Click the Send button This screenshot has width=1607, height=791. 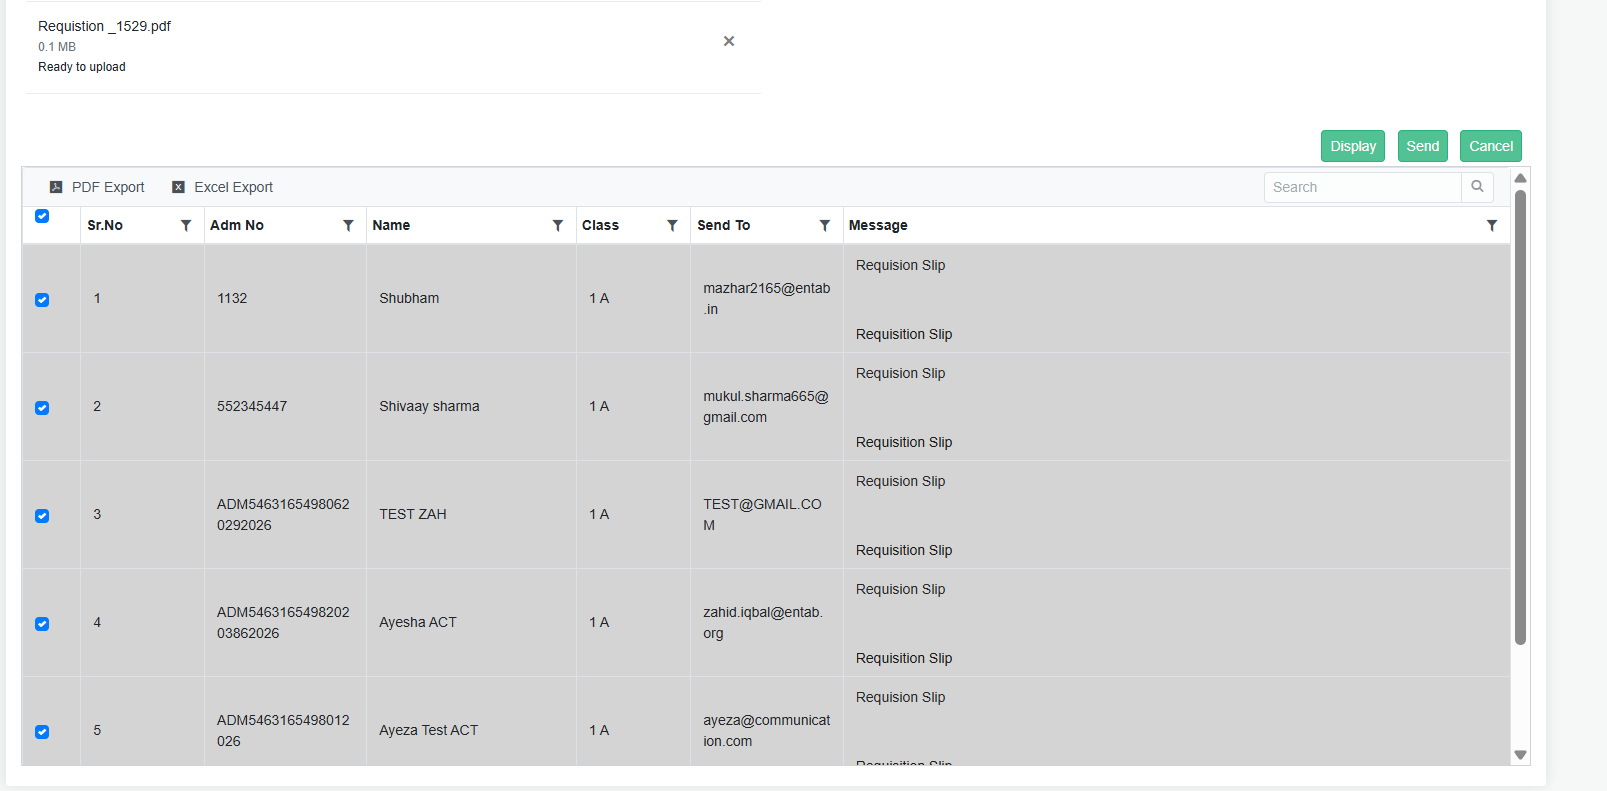(x=1423, y=146)
